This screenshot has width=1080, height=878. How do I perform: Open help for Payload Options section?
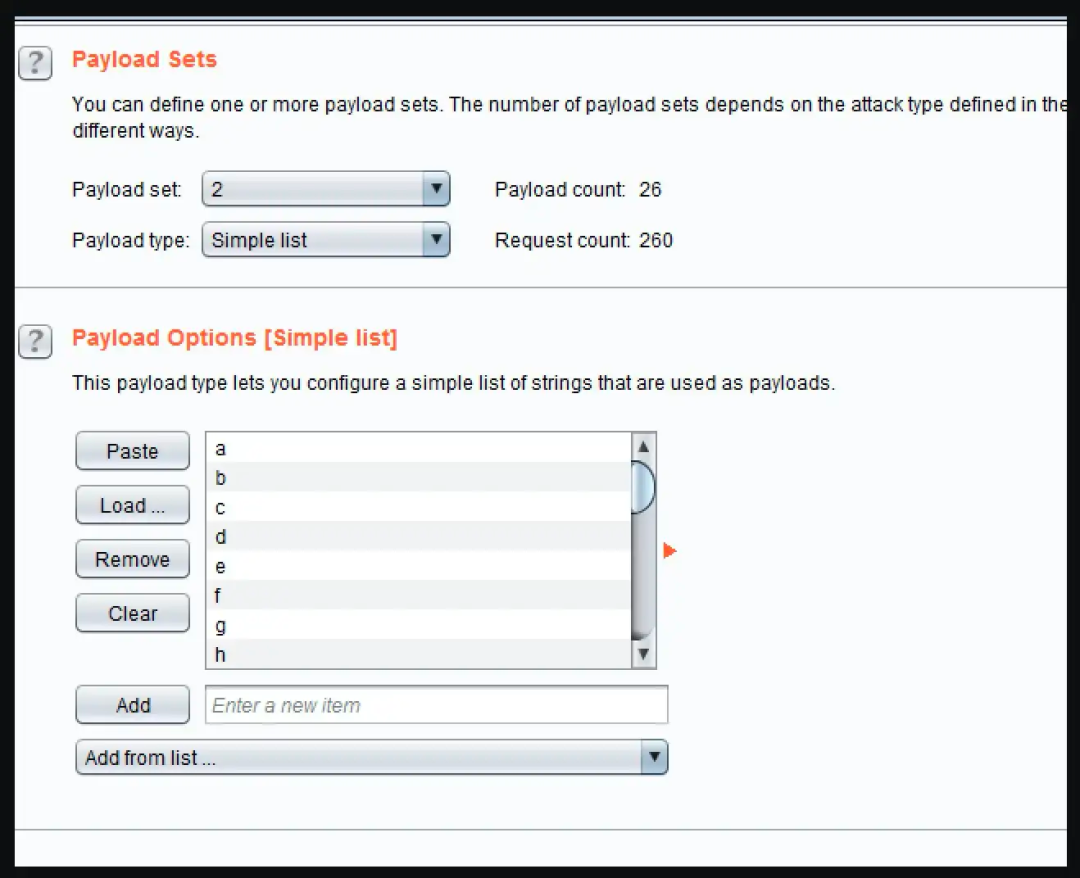(x=35, y=342)
